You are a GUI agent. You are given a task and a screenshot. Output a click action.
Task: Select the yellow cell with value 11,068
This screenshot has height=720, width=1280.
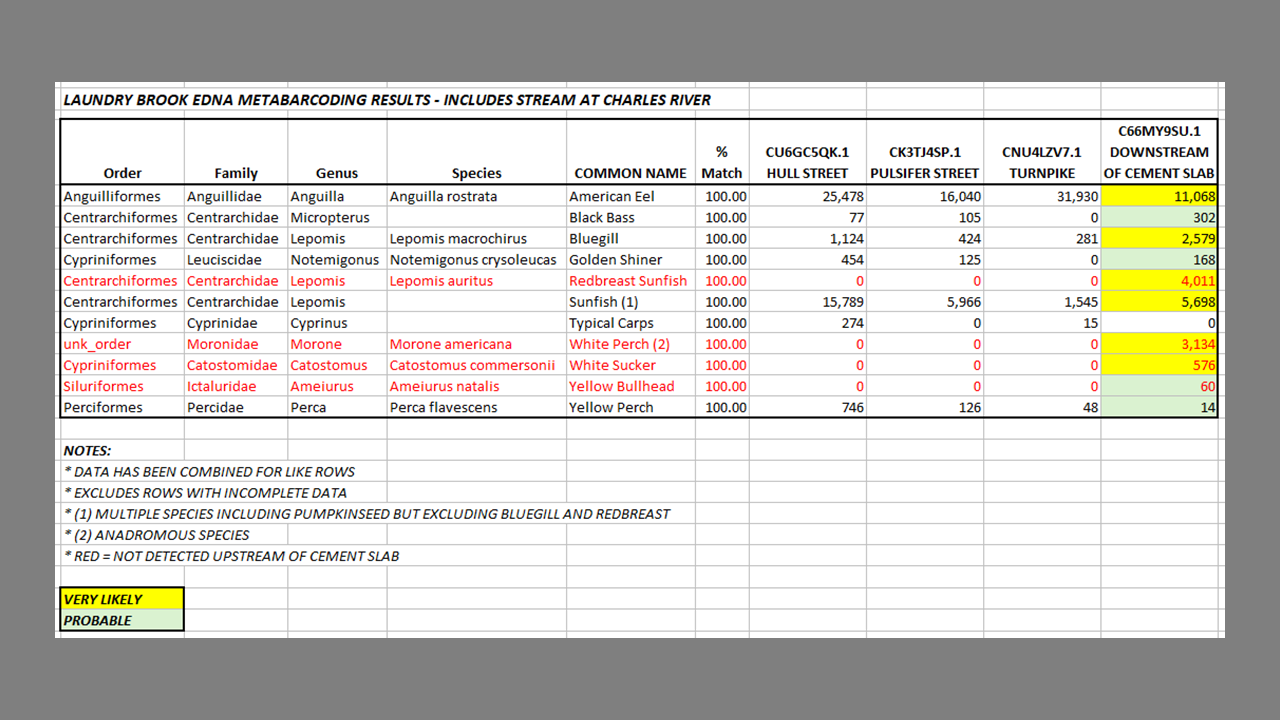pos(1160,197)
